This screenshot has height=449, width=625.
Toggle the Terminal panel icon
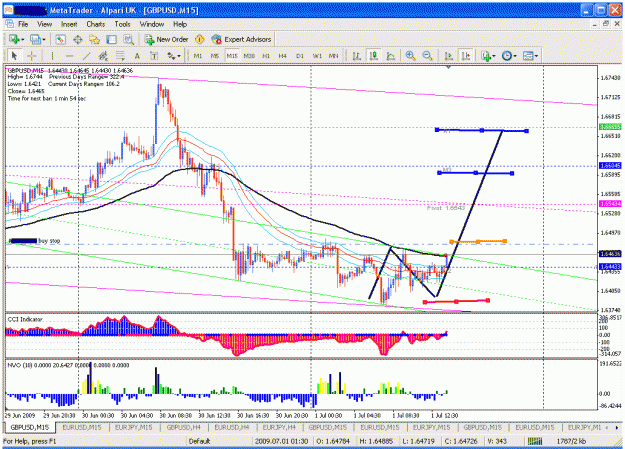coord(112,39)
